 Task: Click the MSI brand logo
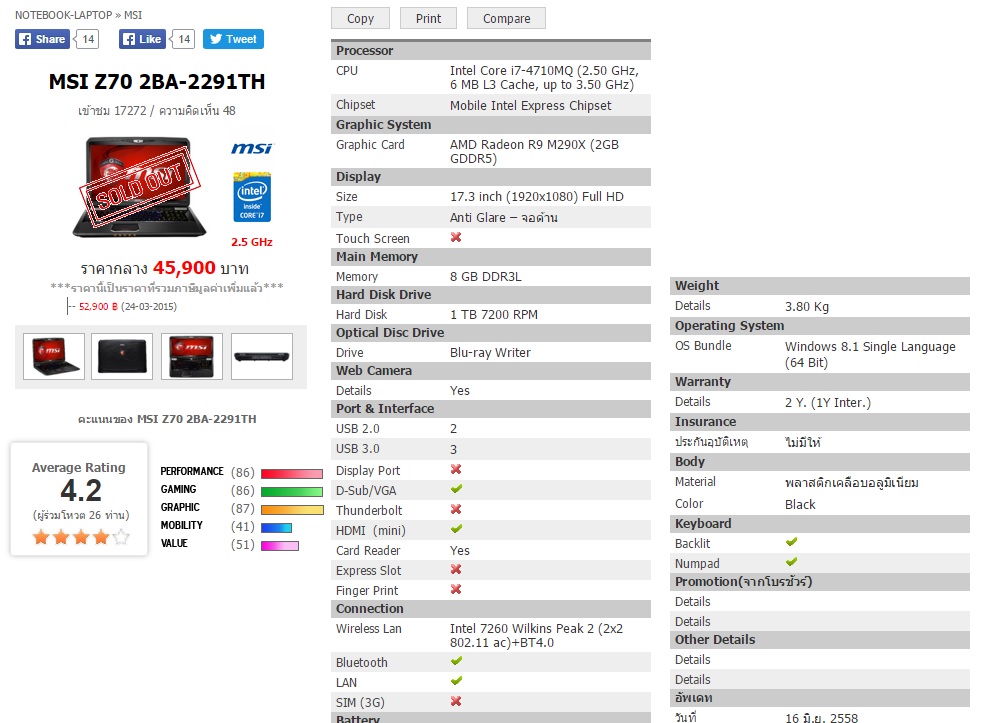click(252, 148)
